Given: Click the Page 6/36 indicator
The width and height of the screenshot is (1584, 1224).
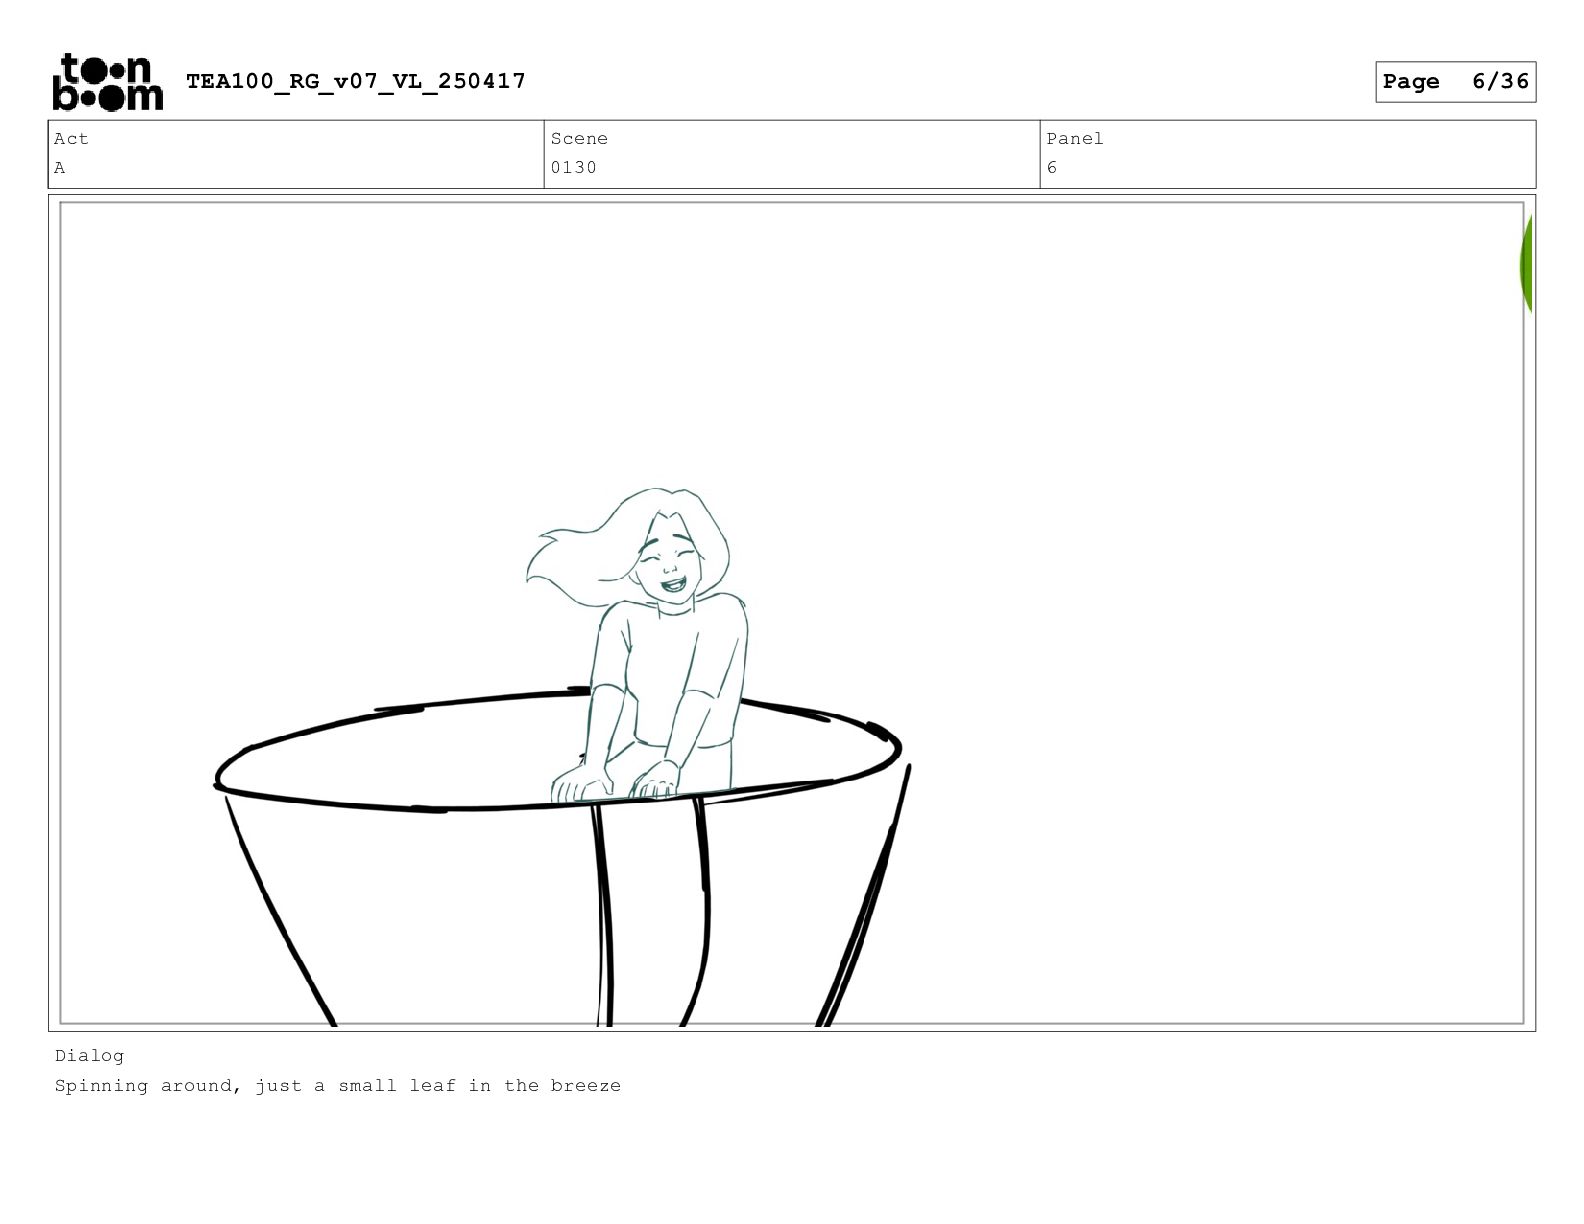Looking at the screenshot, I should [x=1455, y=82].
